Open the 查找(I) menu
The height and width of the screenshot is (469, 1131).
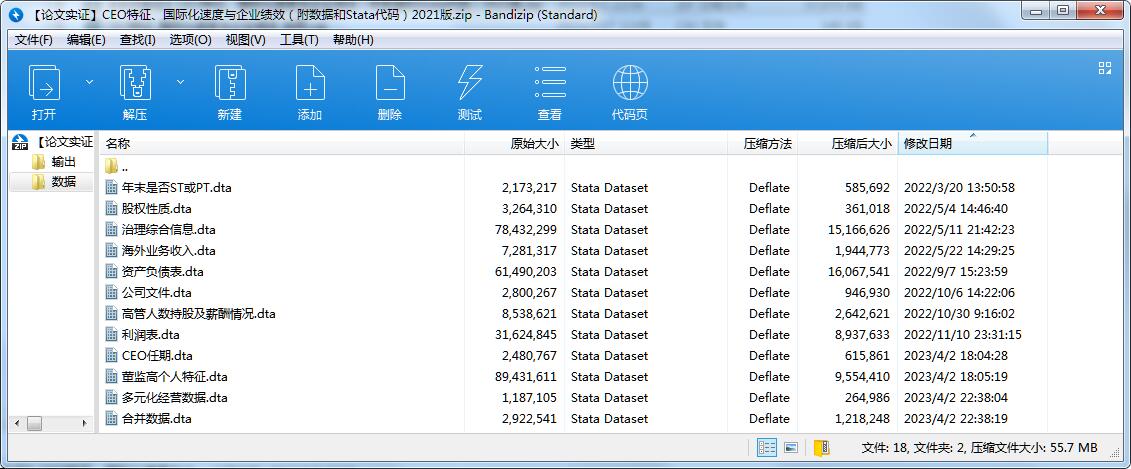pyautogui.click(x=137, y=40)
